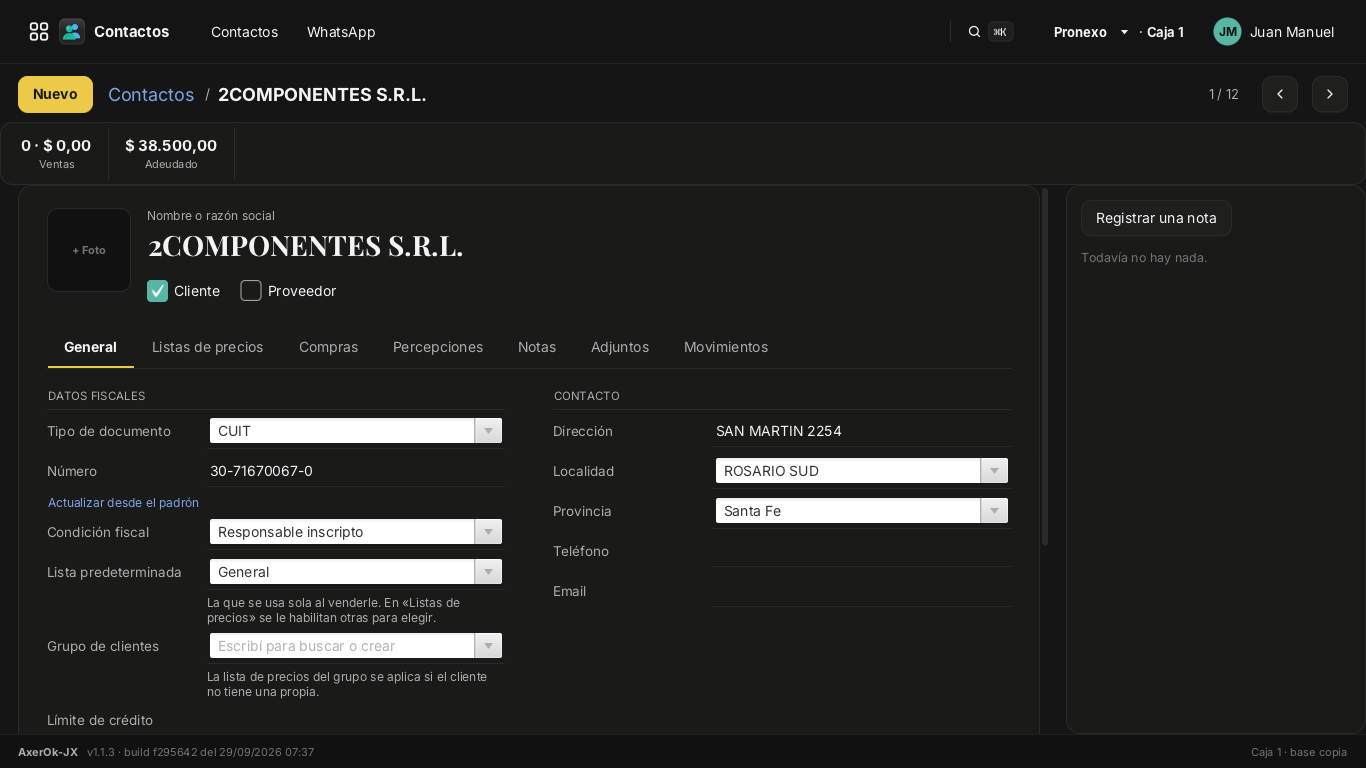Open the Notas tab
Screen dimensions: 1366x768
[x=537, y=347]
